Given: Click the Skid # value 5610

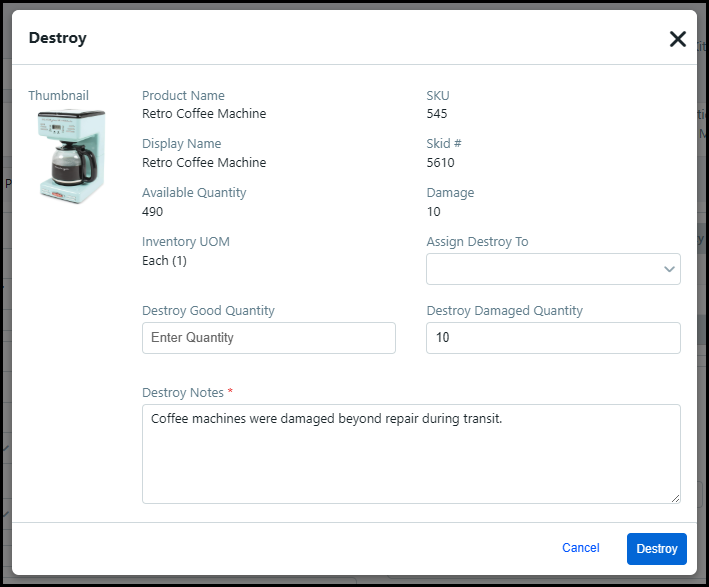Looking at the screenshot, I should click(440, 162).
